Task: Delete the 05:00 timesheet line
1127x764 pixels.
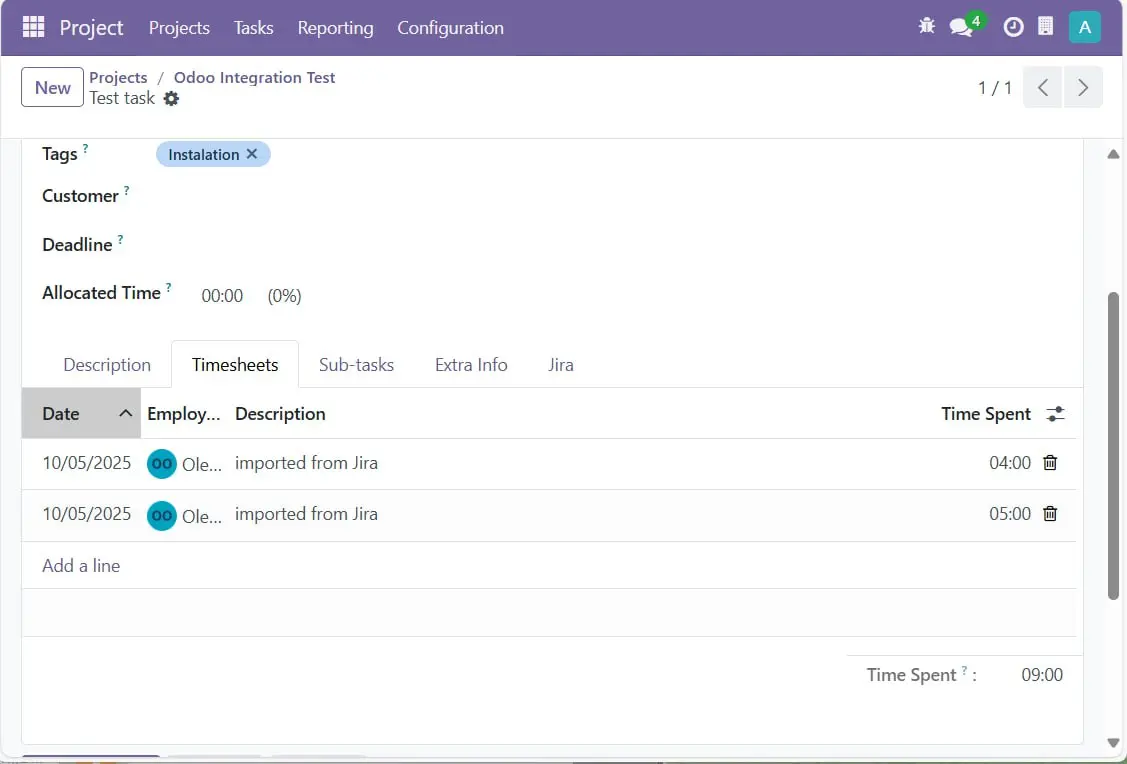Action: (1050, 514)
